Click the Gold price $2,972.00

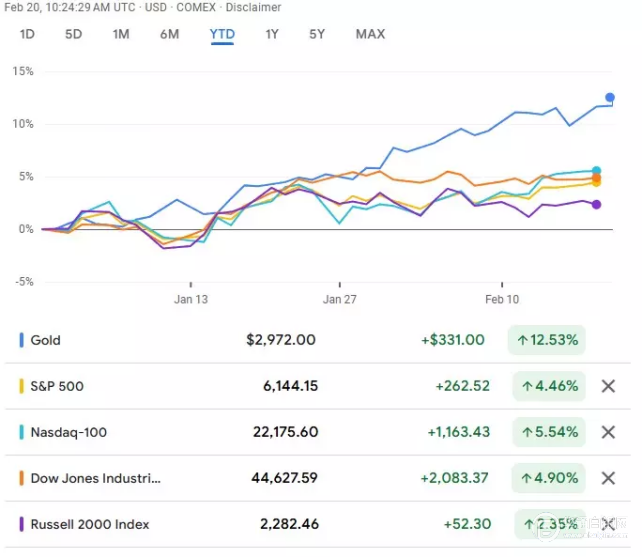click(x=281, y=340)
